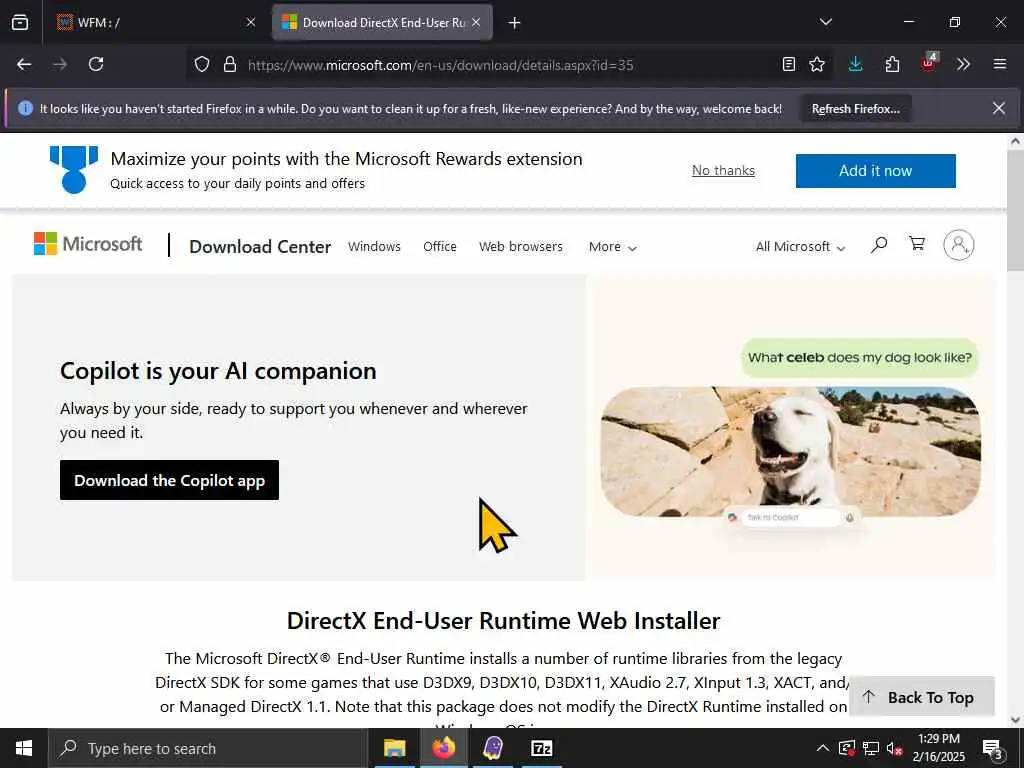Close the WFM tab
The height and width of the screenshot is (768, 1024).
251,22
